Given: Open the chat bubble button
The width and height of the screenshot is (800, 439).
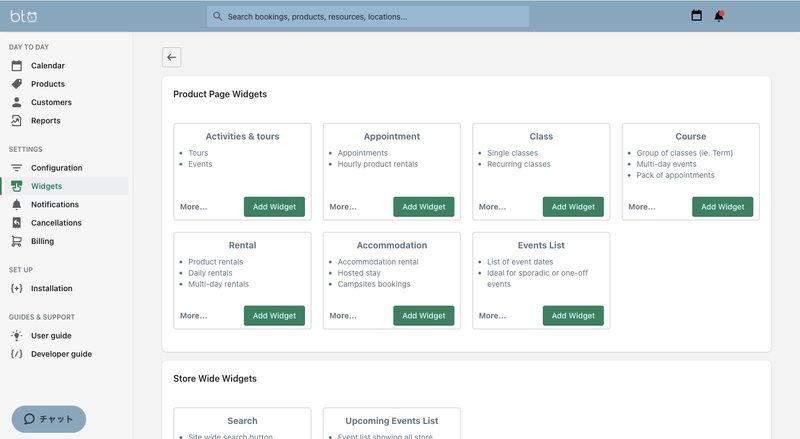Looking at the screenshot, I should (48, 419).
